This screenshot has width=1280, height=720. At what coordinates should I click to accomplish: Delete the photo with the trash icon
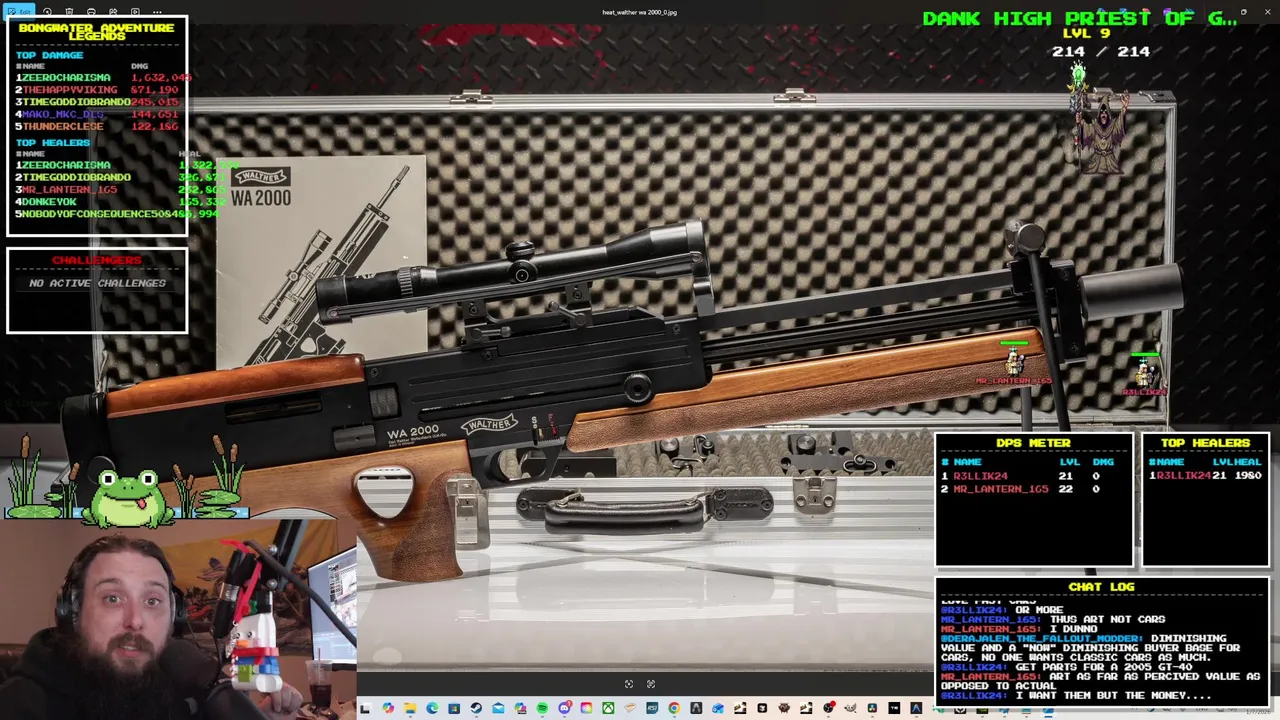69,11
